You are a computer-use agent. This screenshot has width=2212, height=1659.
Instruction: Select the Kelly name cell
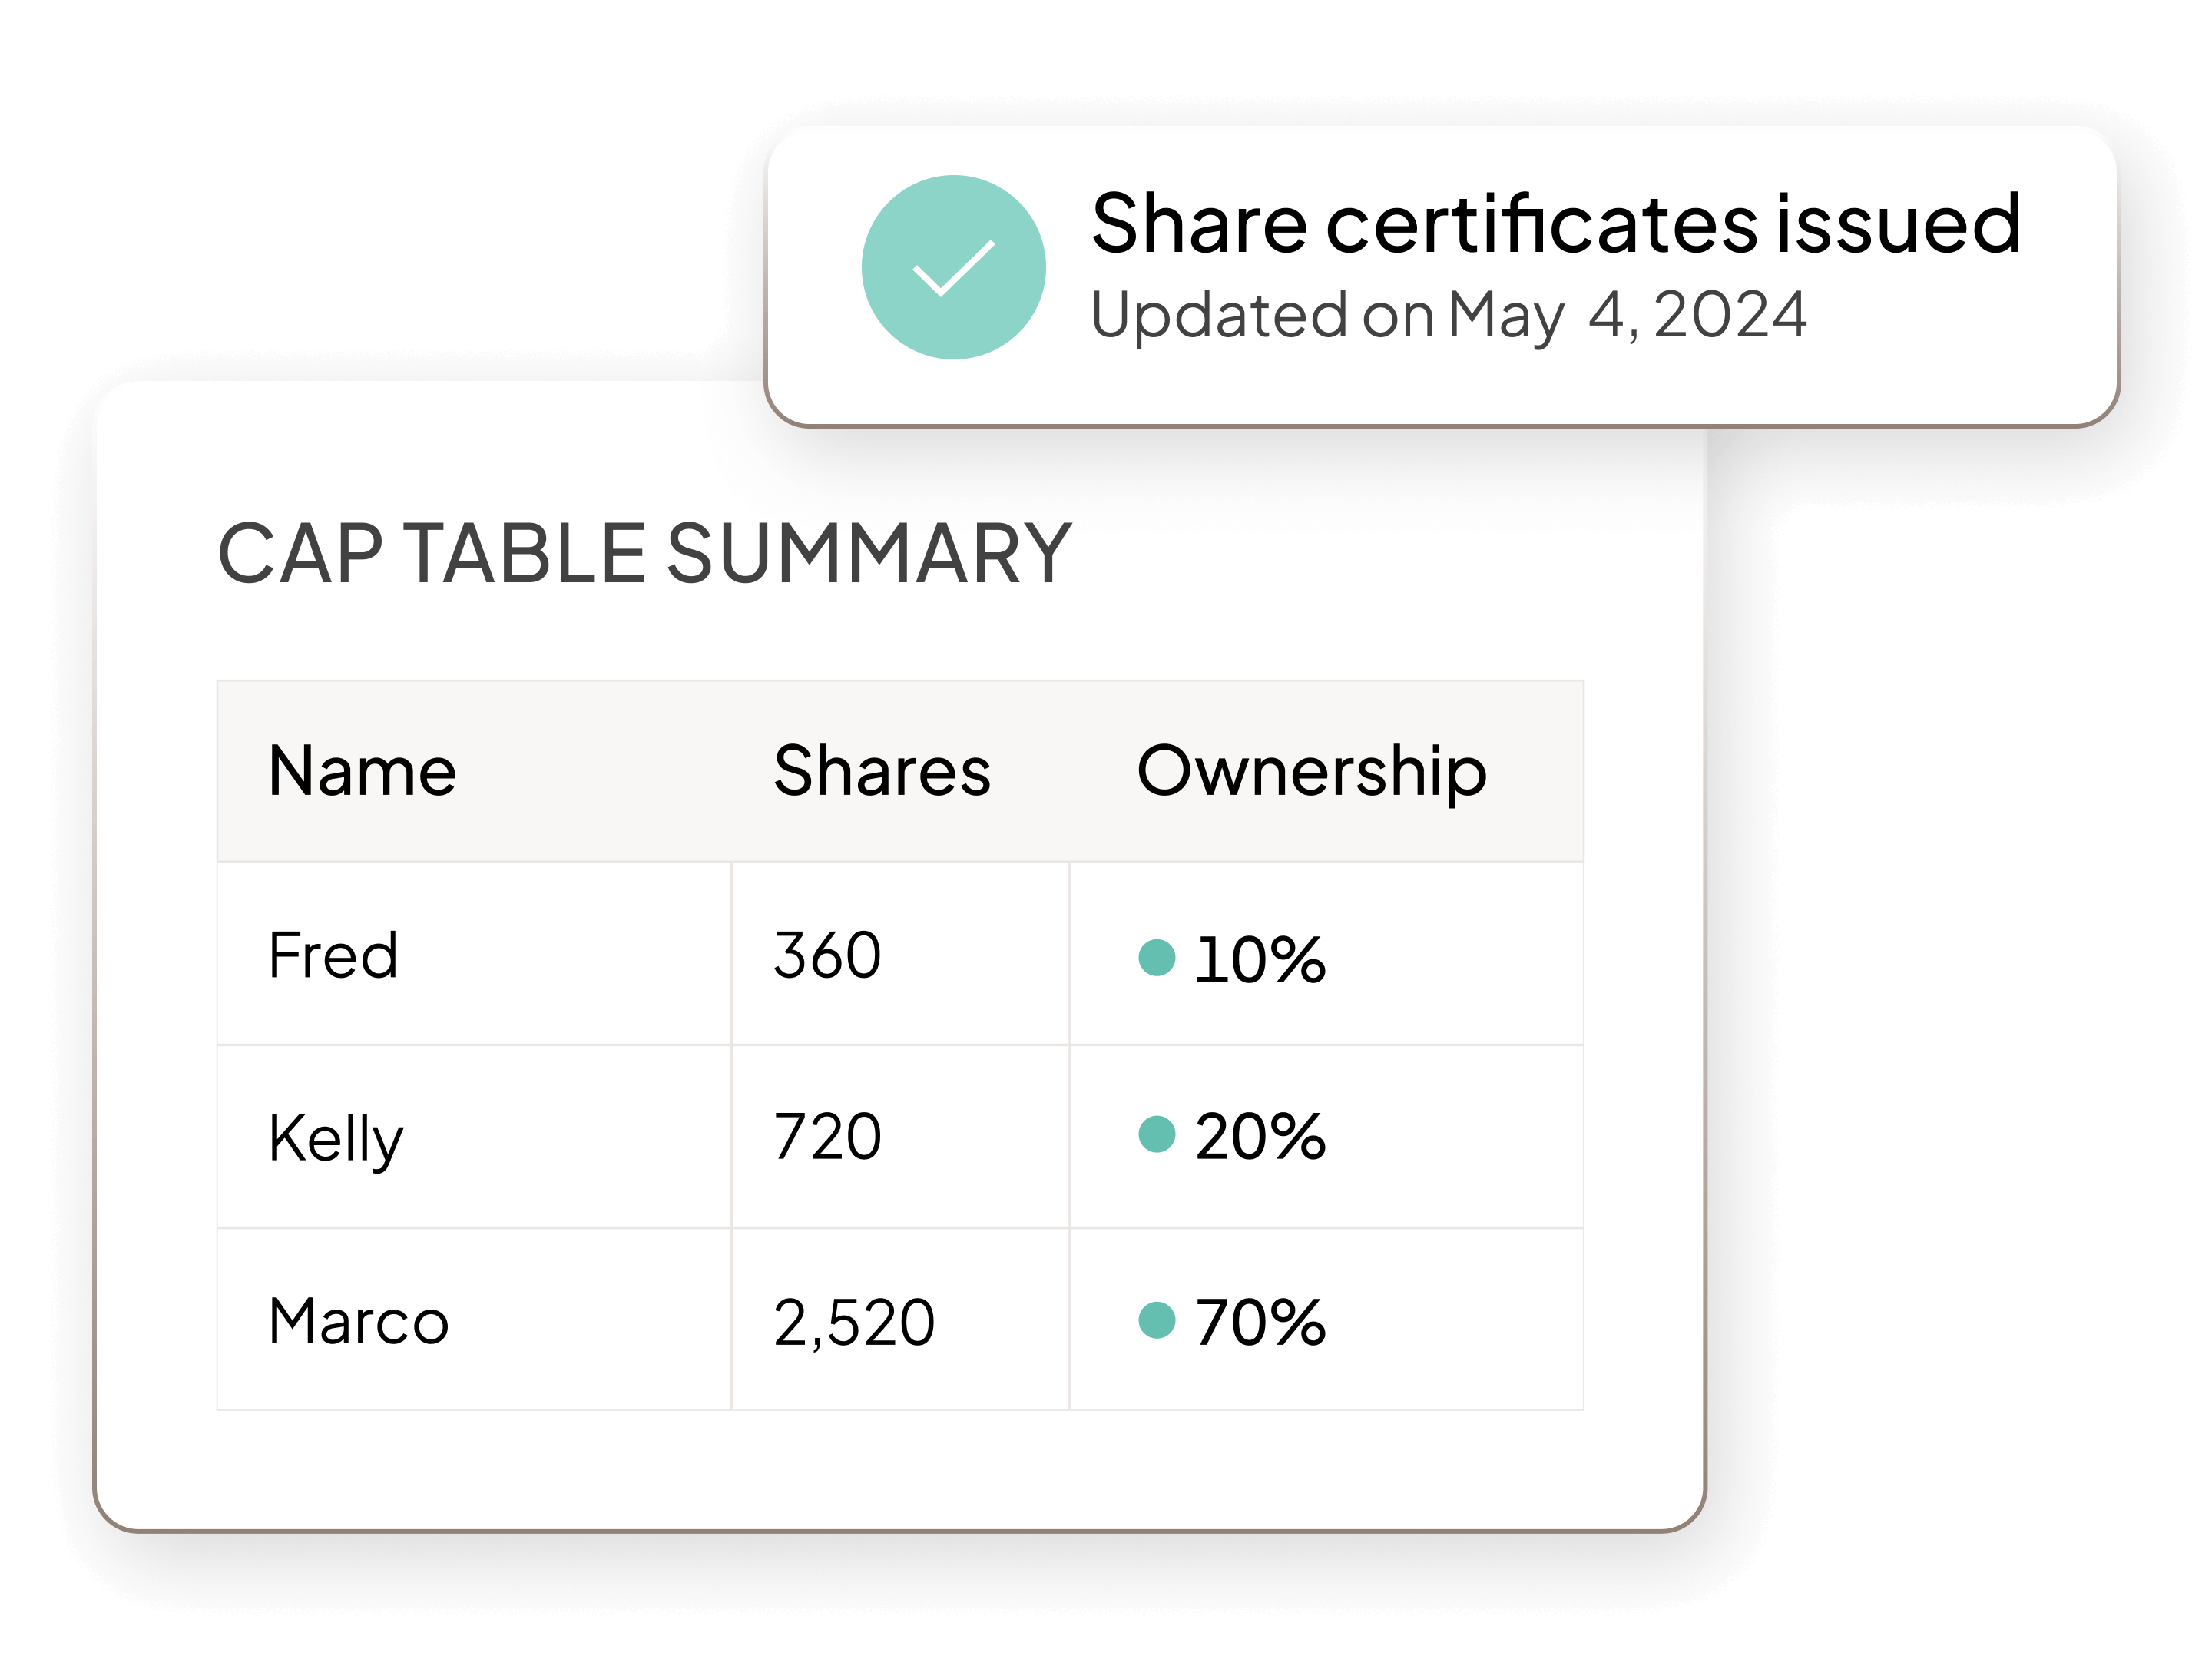click(474, 1137)
